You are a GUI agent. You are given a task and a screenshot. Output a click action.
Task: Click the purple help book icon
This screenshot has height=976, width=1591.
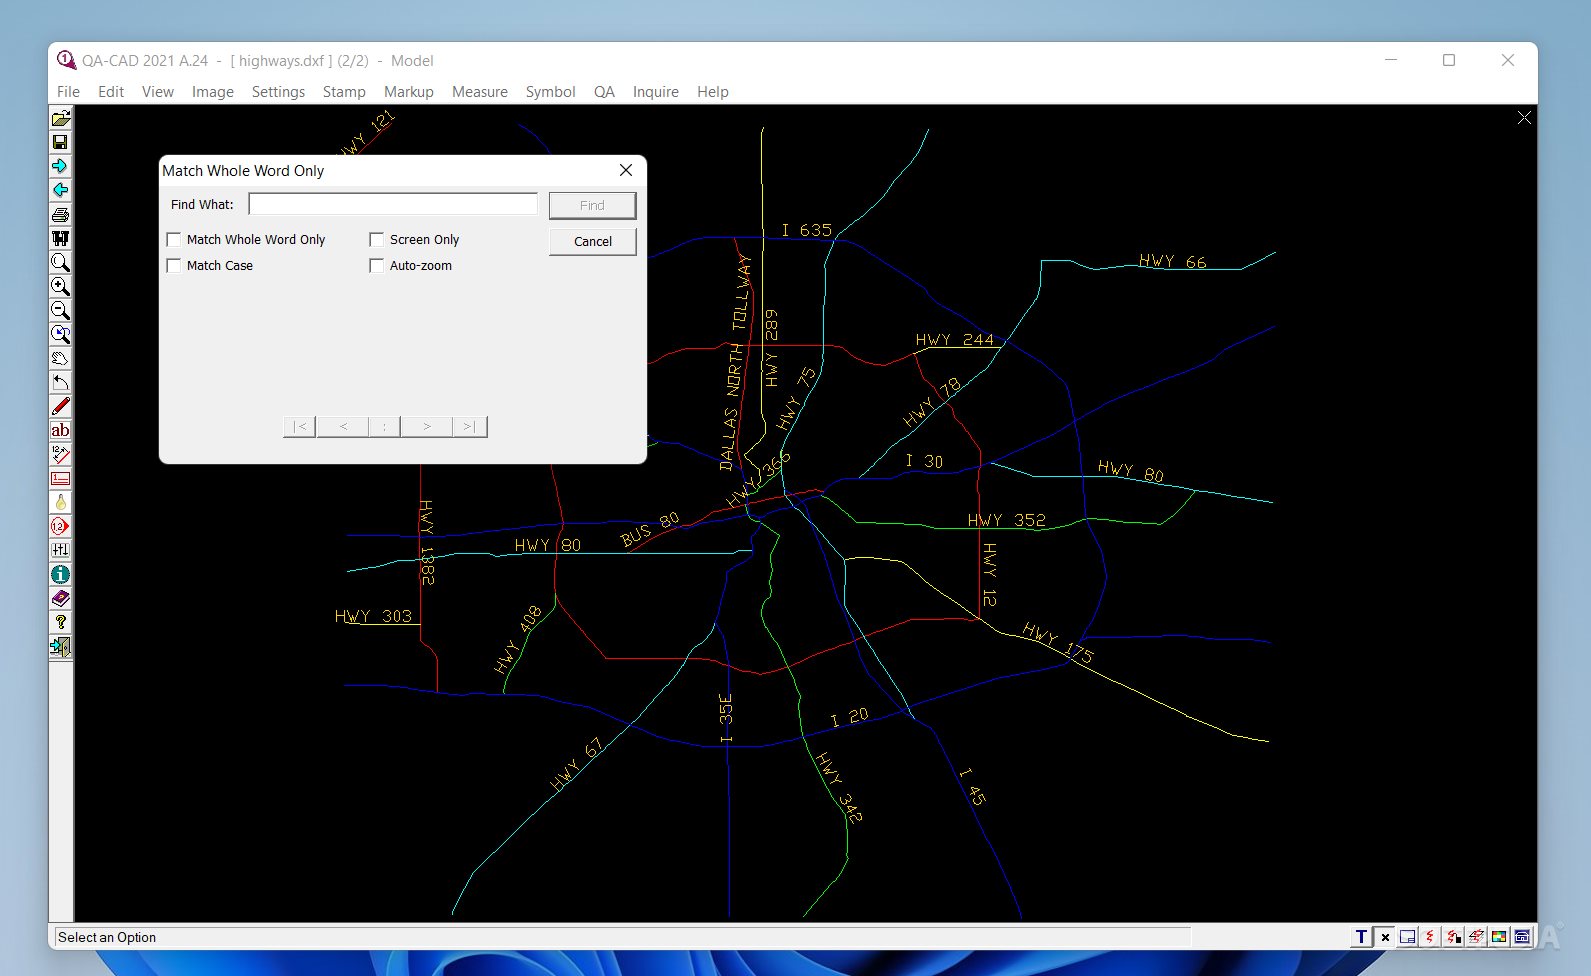tap(60, 598)
